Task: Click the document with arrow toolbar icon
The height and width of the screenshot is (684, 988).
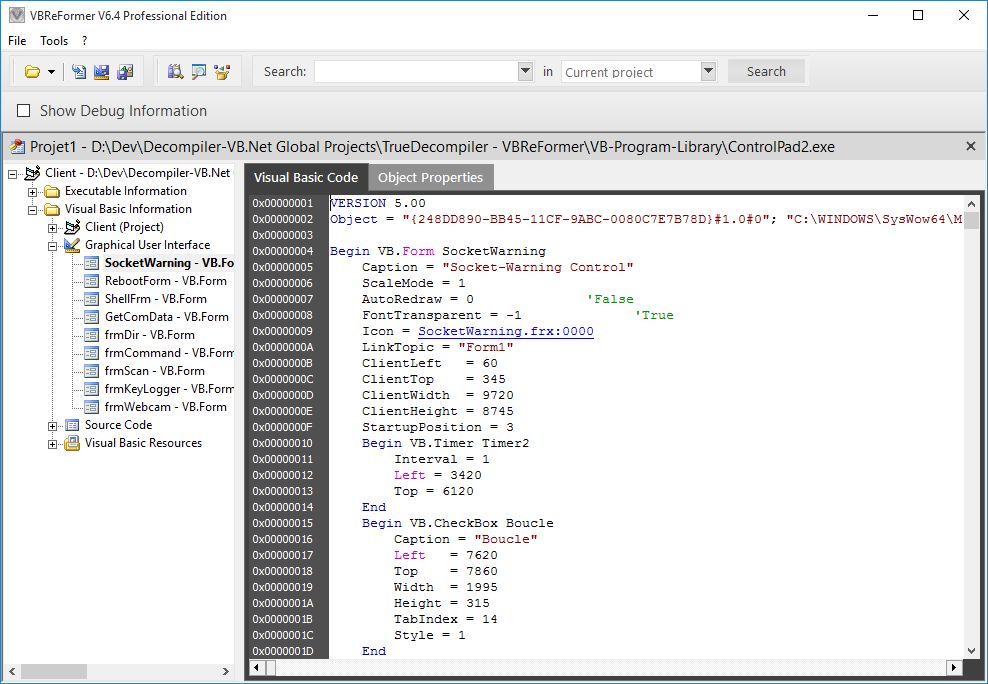Action: click(x=79, y=71)
